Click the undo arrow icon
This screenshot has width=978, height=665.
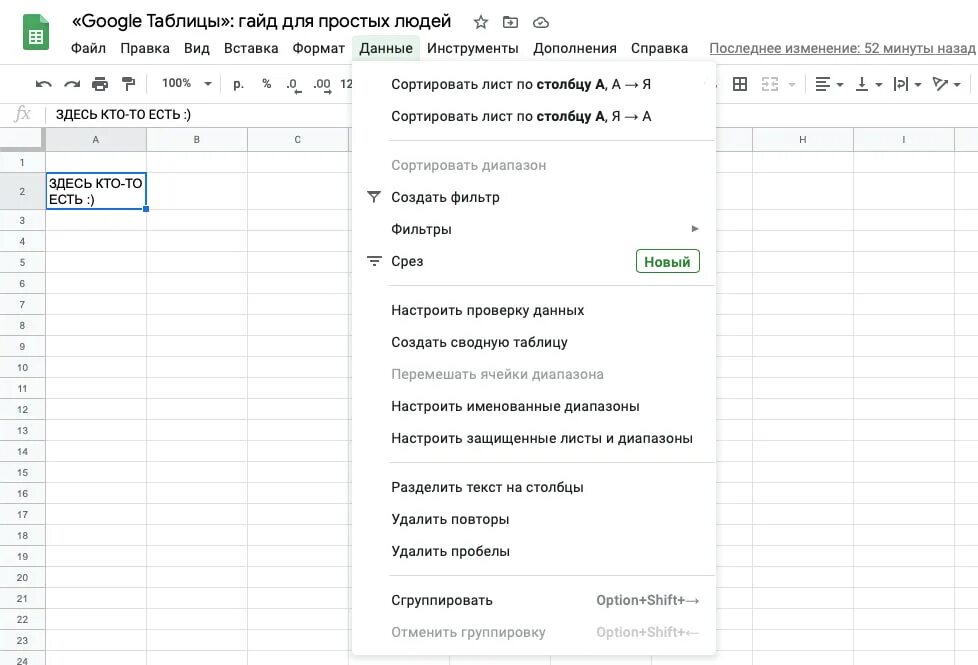43,84
